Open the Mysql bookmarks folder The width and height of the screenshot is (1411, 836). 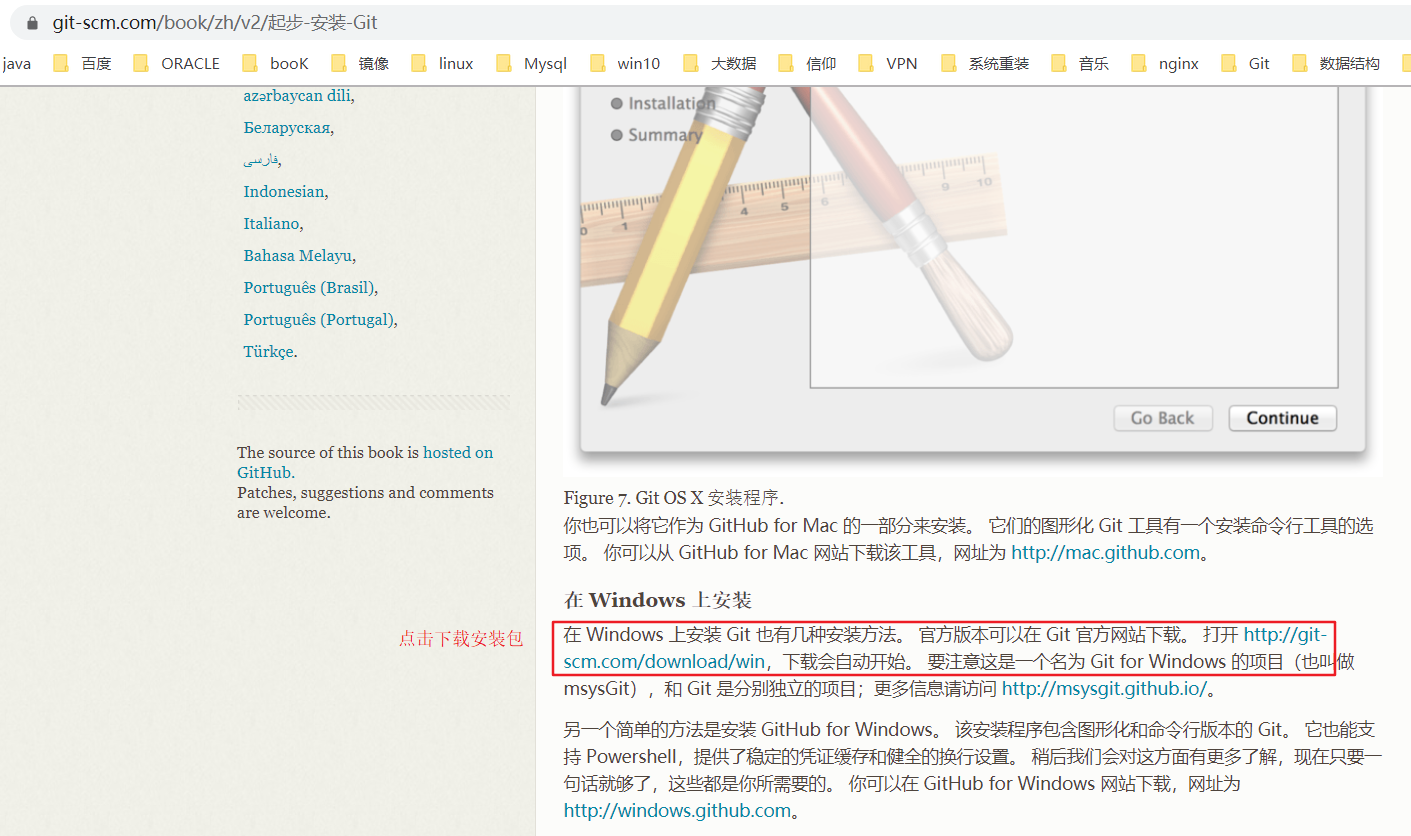pos(545,62)
